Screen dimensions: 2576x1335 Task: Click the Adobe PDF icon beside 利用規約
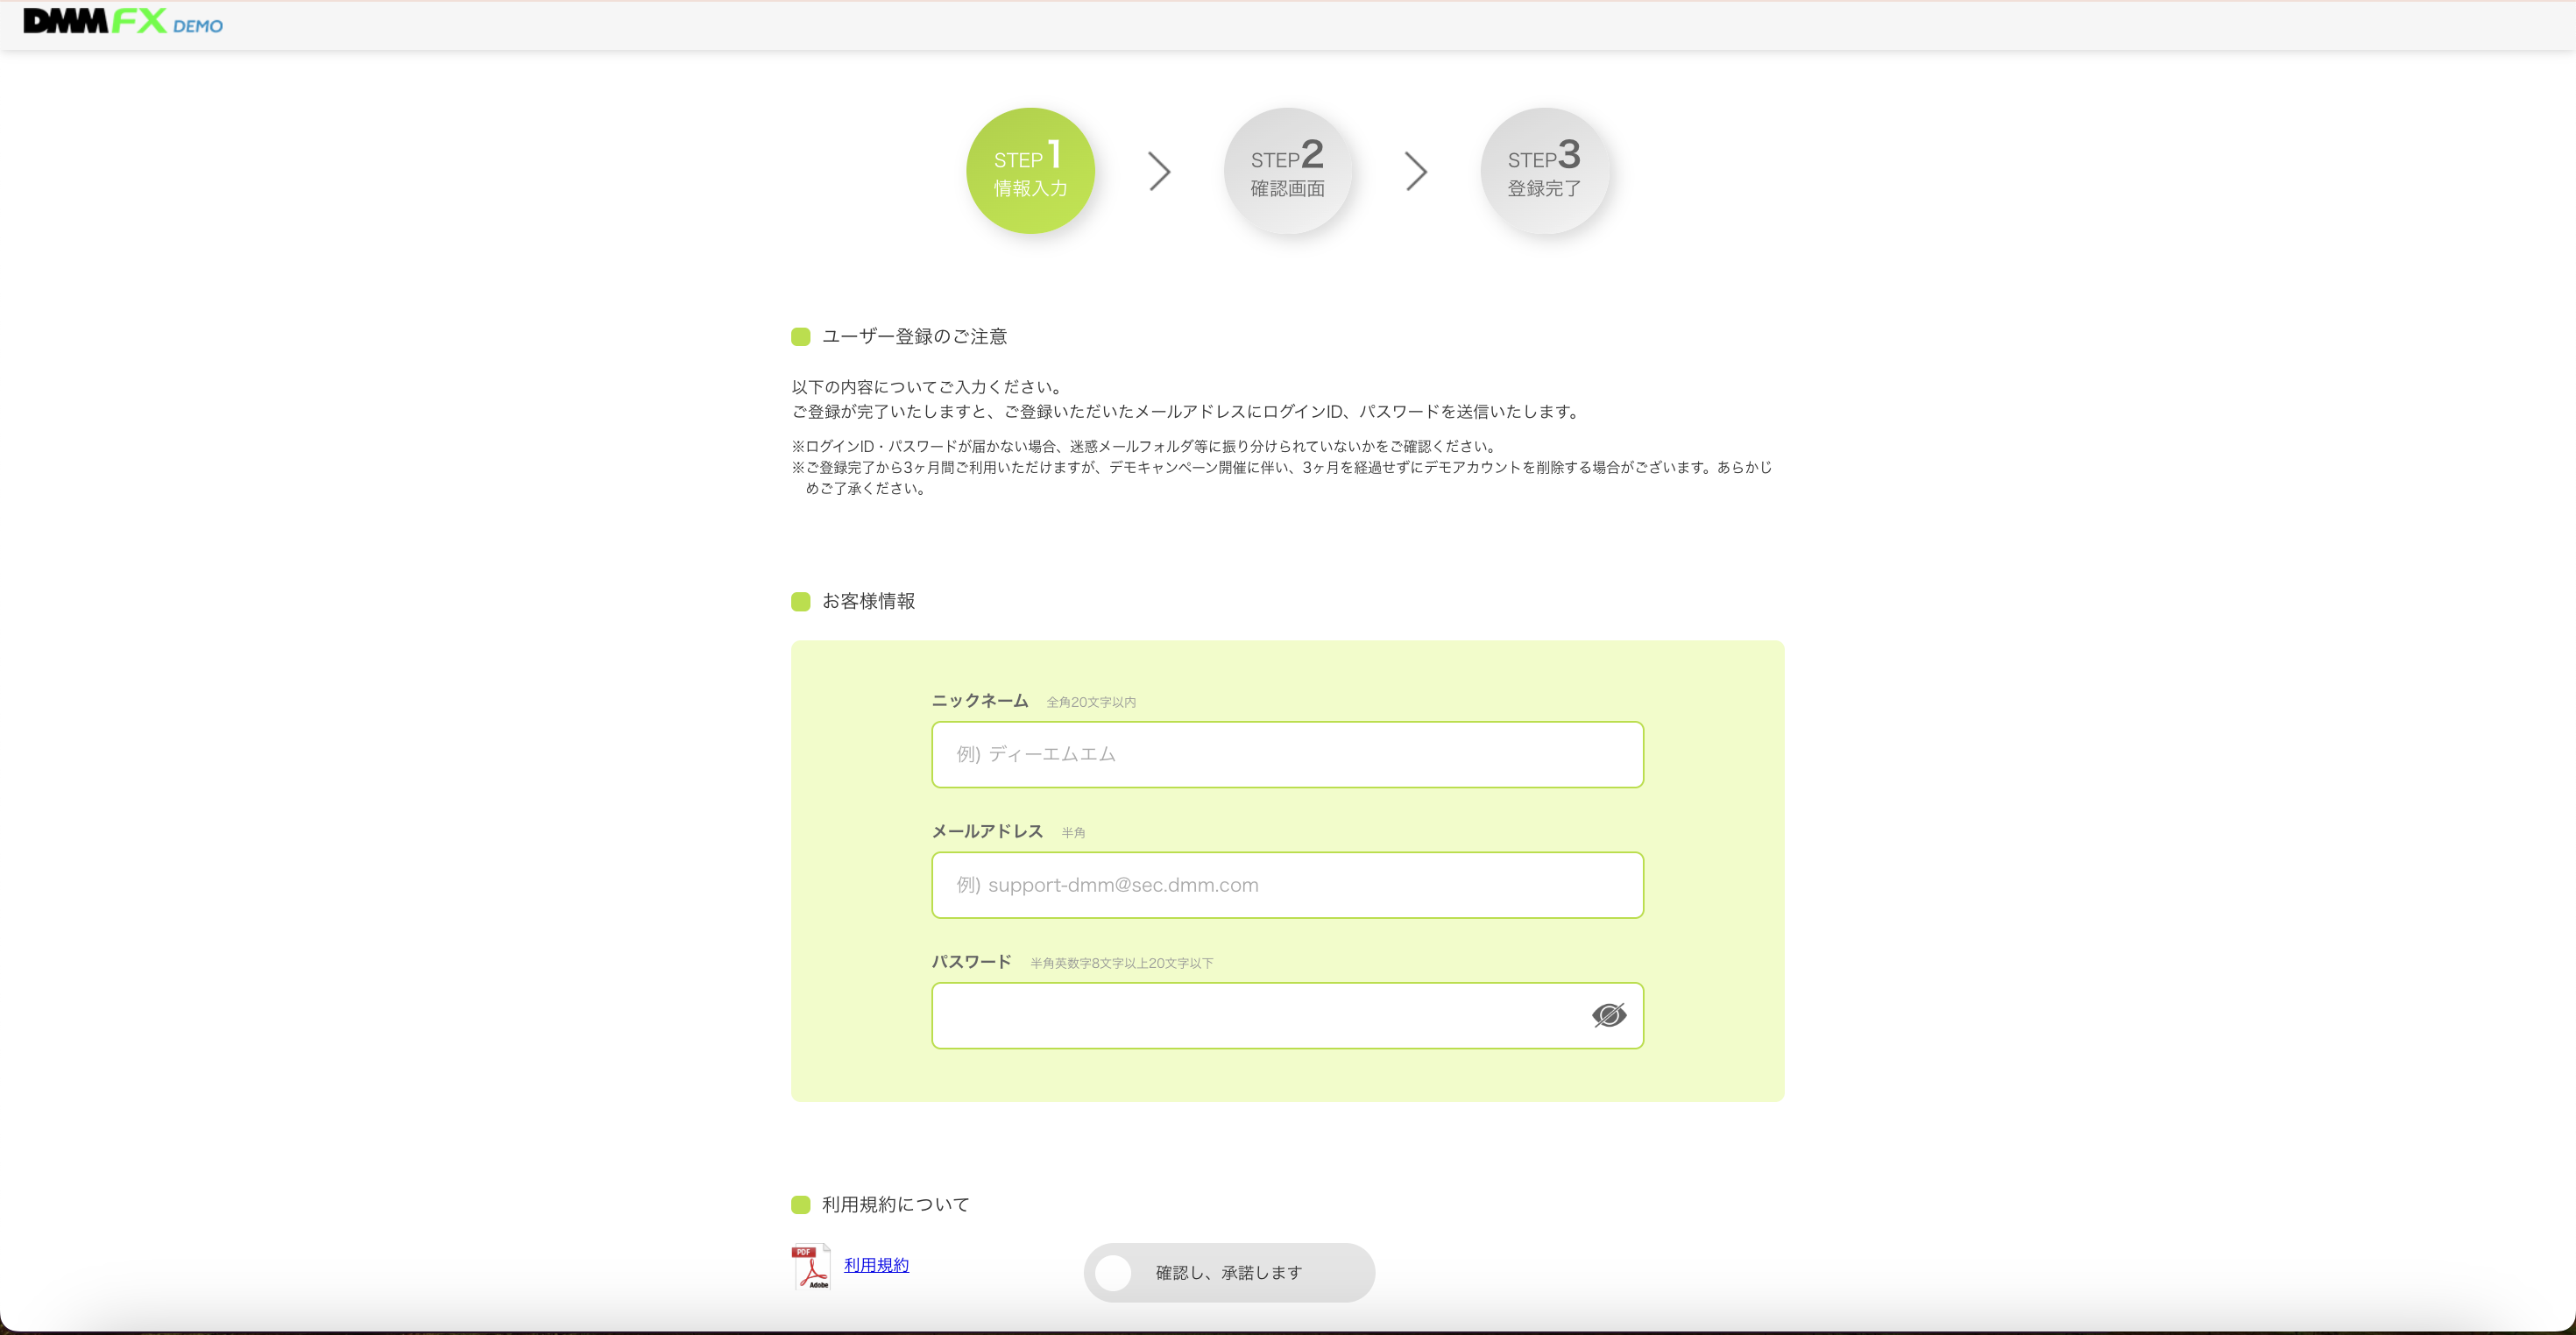pyautogui.click(x=811, y=1266)
